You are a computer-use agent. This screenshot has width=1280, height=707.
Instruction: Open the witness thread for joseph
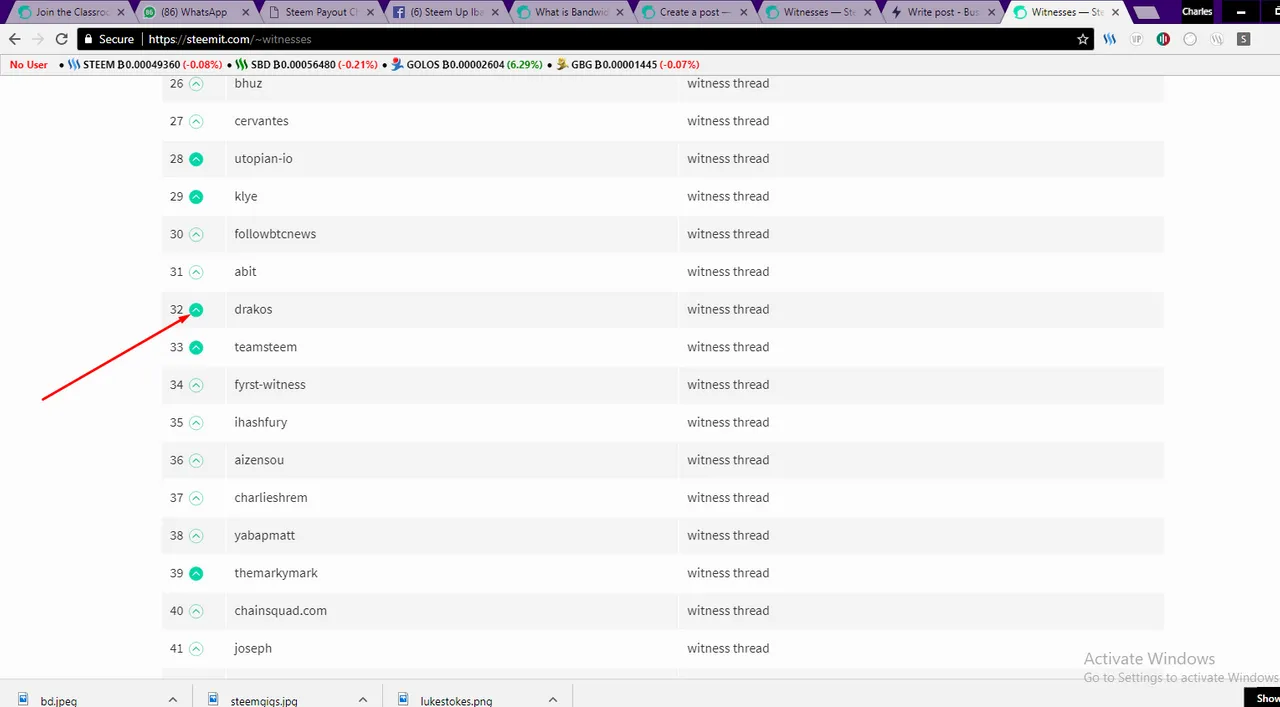point(728,649)
